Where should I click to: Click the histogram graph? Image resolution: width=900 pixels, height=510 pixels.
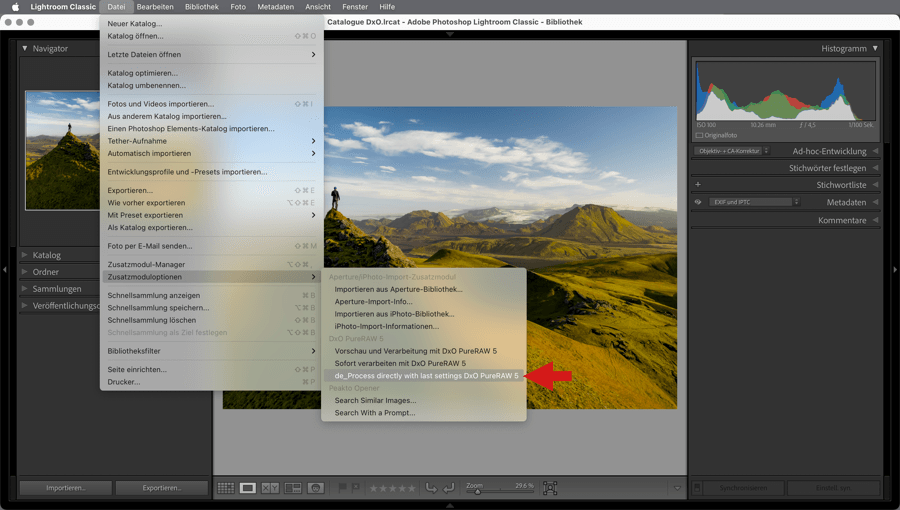pyautogui.click(x=785, y=91)
